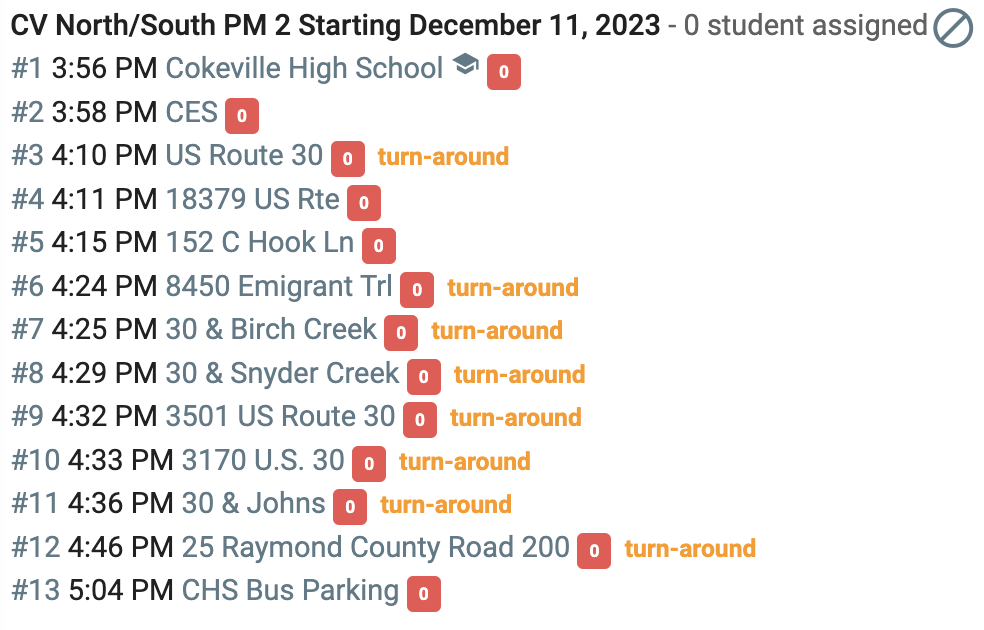Screen dimensions: 984x630
Task: Select the US Route 30 stop #3
Action: pos(244,155)
